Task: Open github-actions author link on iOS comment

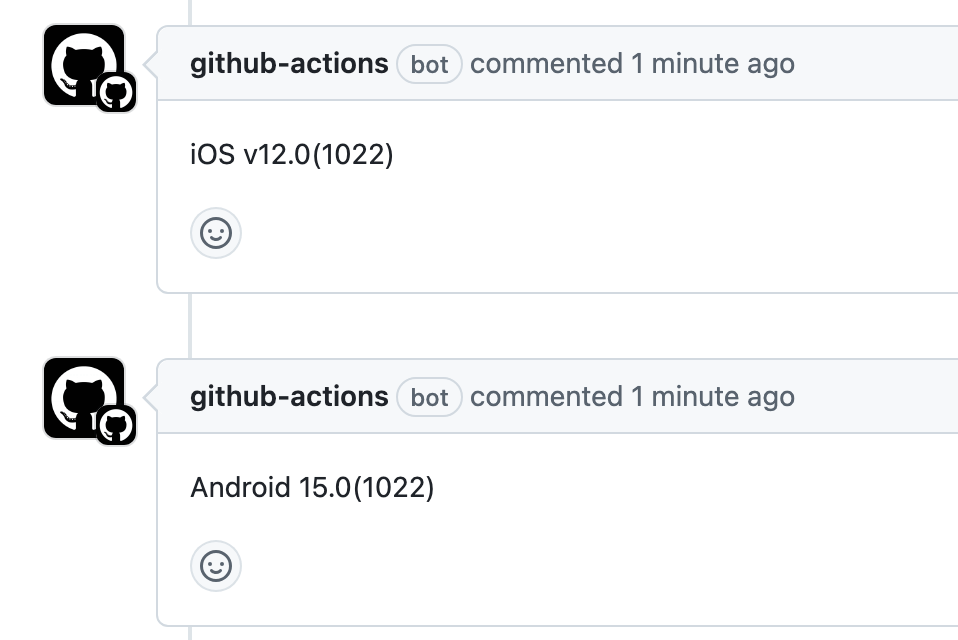Action: 289,64
